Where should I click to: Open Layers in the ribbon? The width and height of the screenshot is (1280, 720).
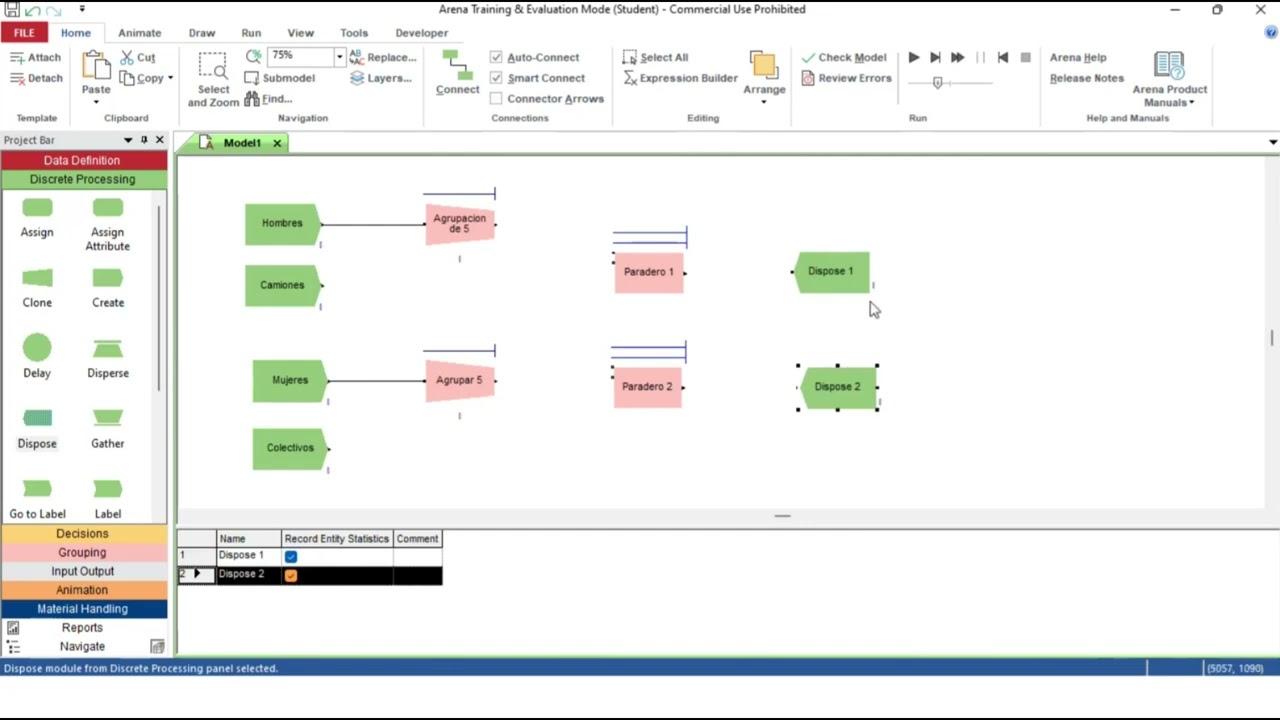pos(380,78)
